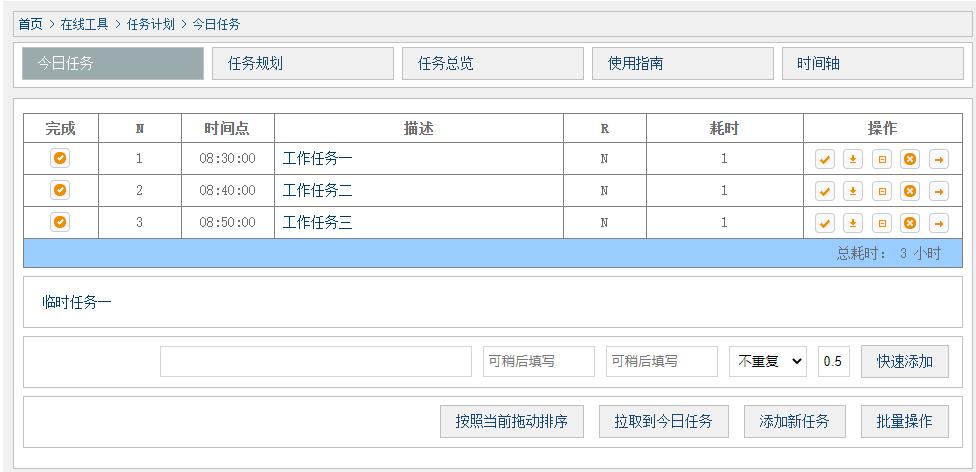This screenshot has width=976, height=472.
Task: Click minus-square icon in 工作任务三 row
Action: coord(881,223)
